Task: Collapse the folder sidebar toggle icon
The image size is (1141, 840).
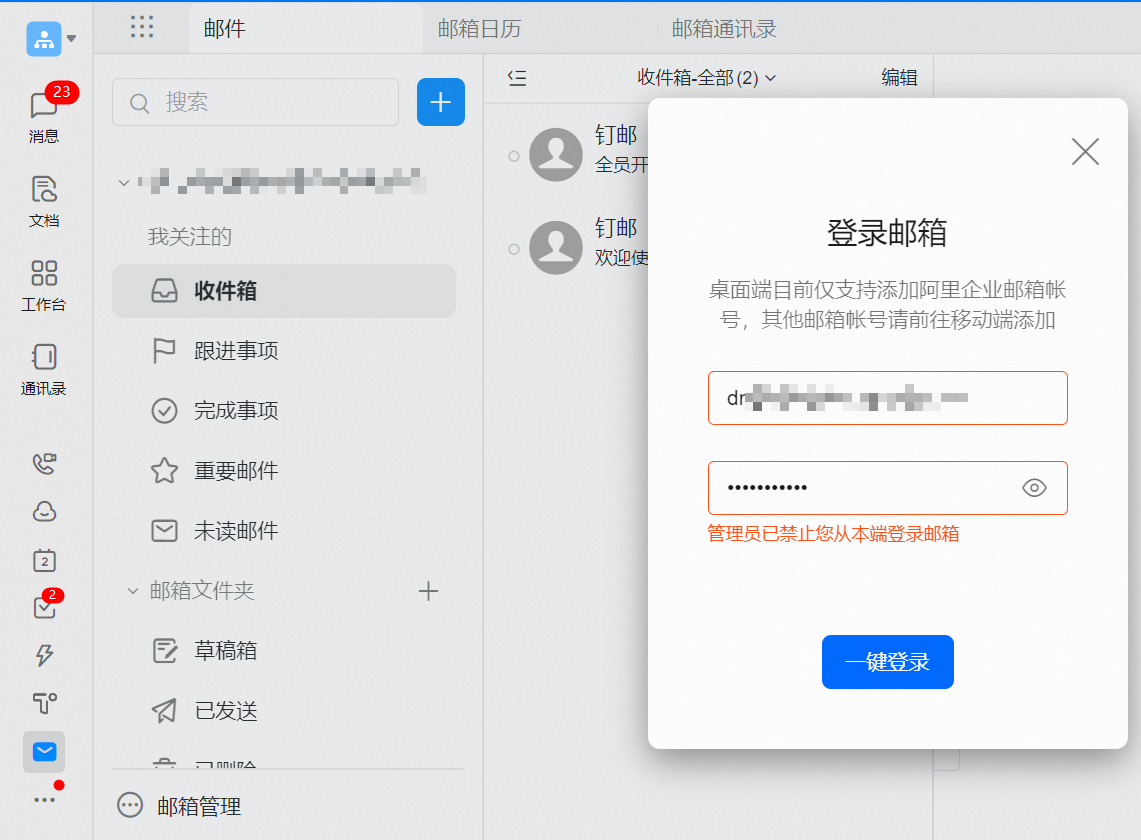Action: click(x=517, y=78)
